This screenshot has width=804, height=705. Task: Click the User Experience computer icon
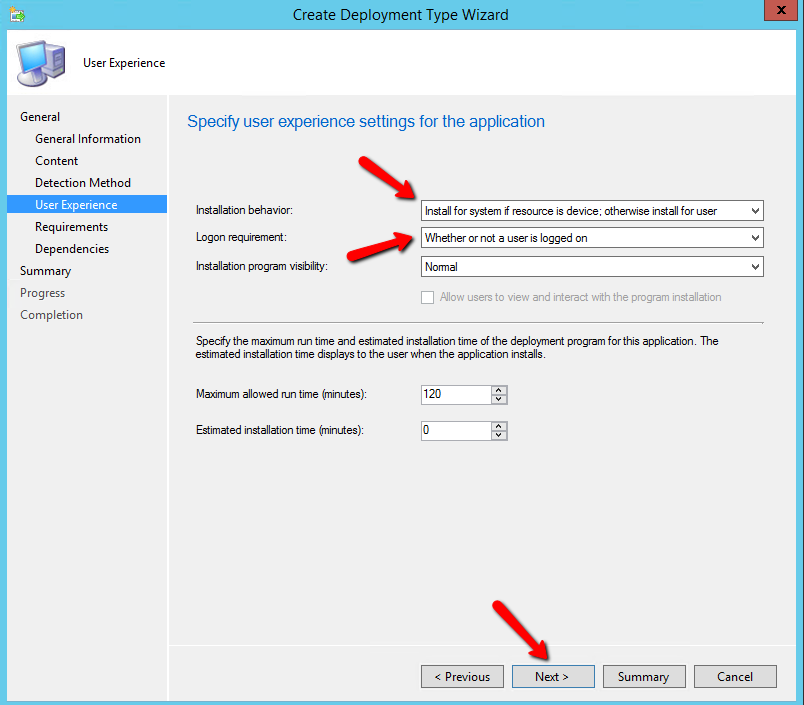[39, 63]
